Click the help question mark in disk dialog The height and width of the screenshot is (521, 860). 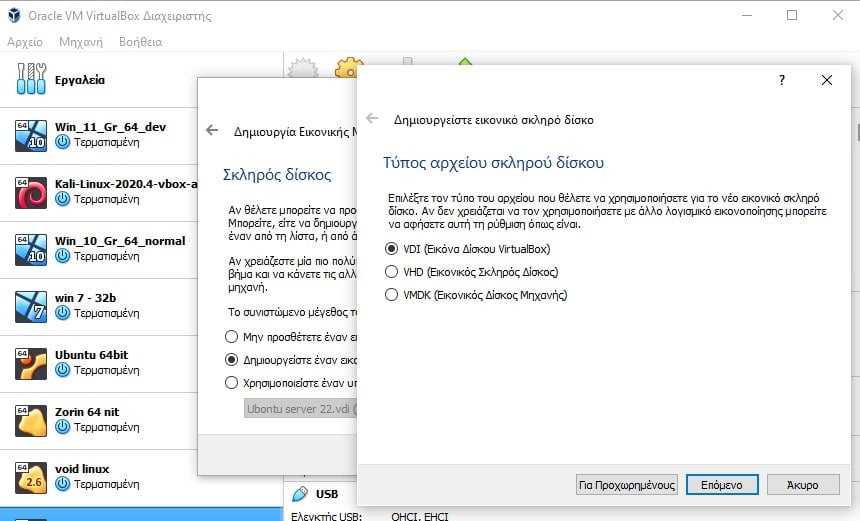(782, 80)
